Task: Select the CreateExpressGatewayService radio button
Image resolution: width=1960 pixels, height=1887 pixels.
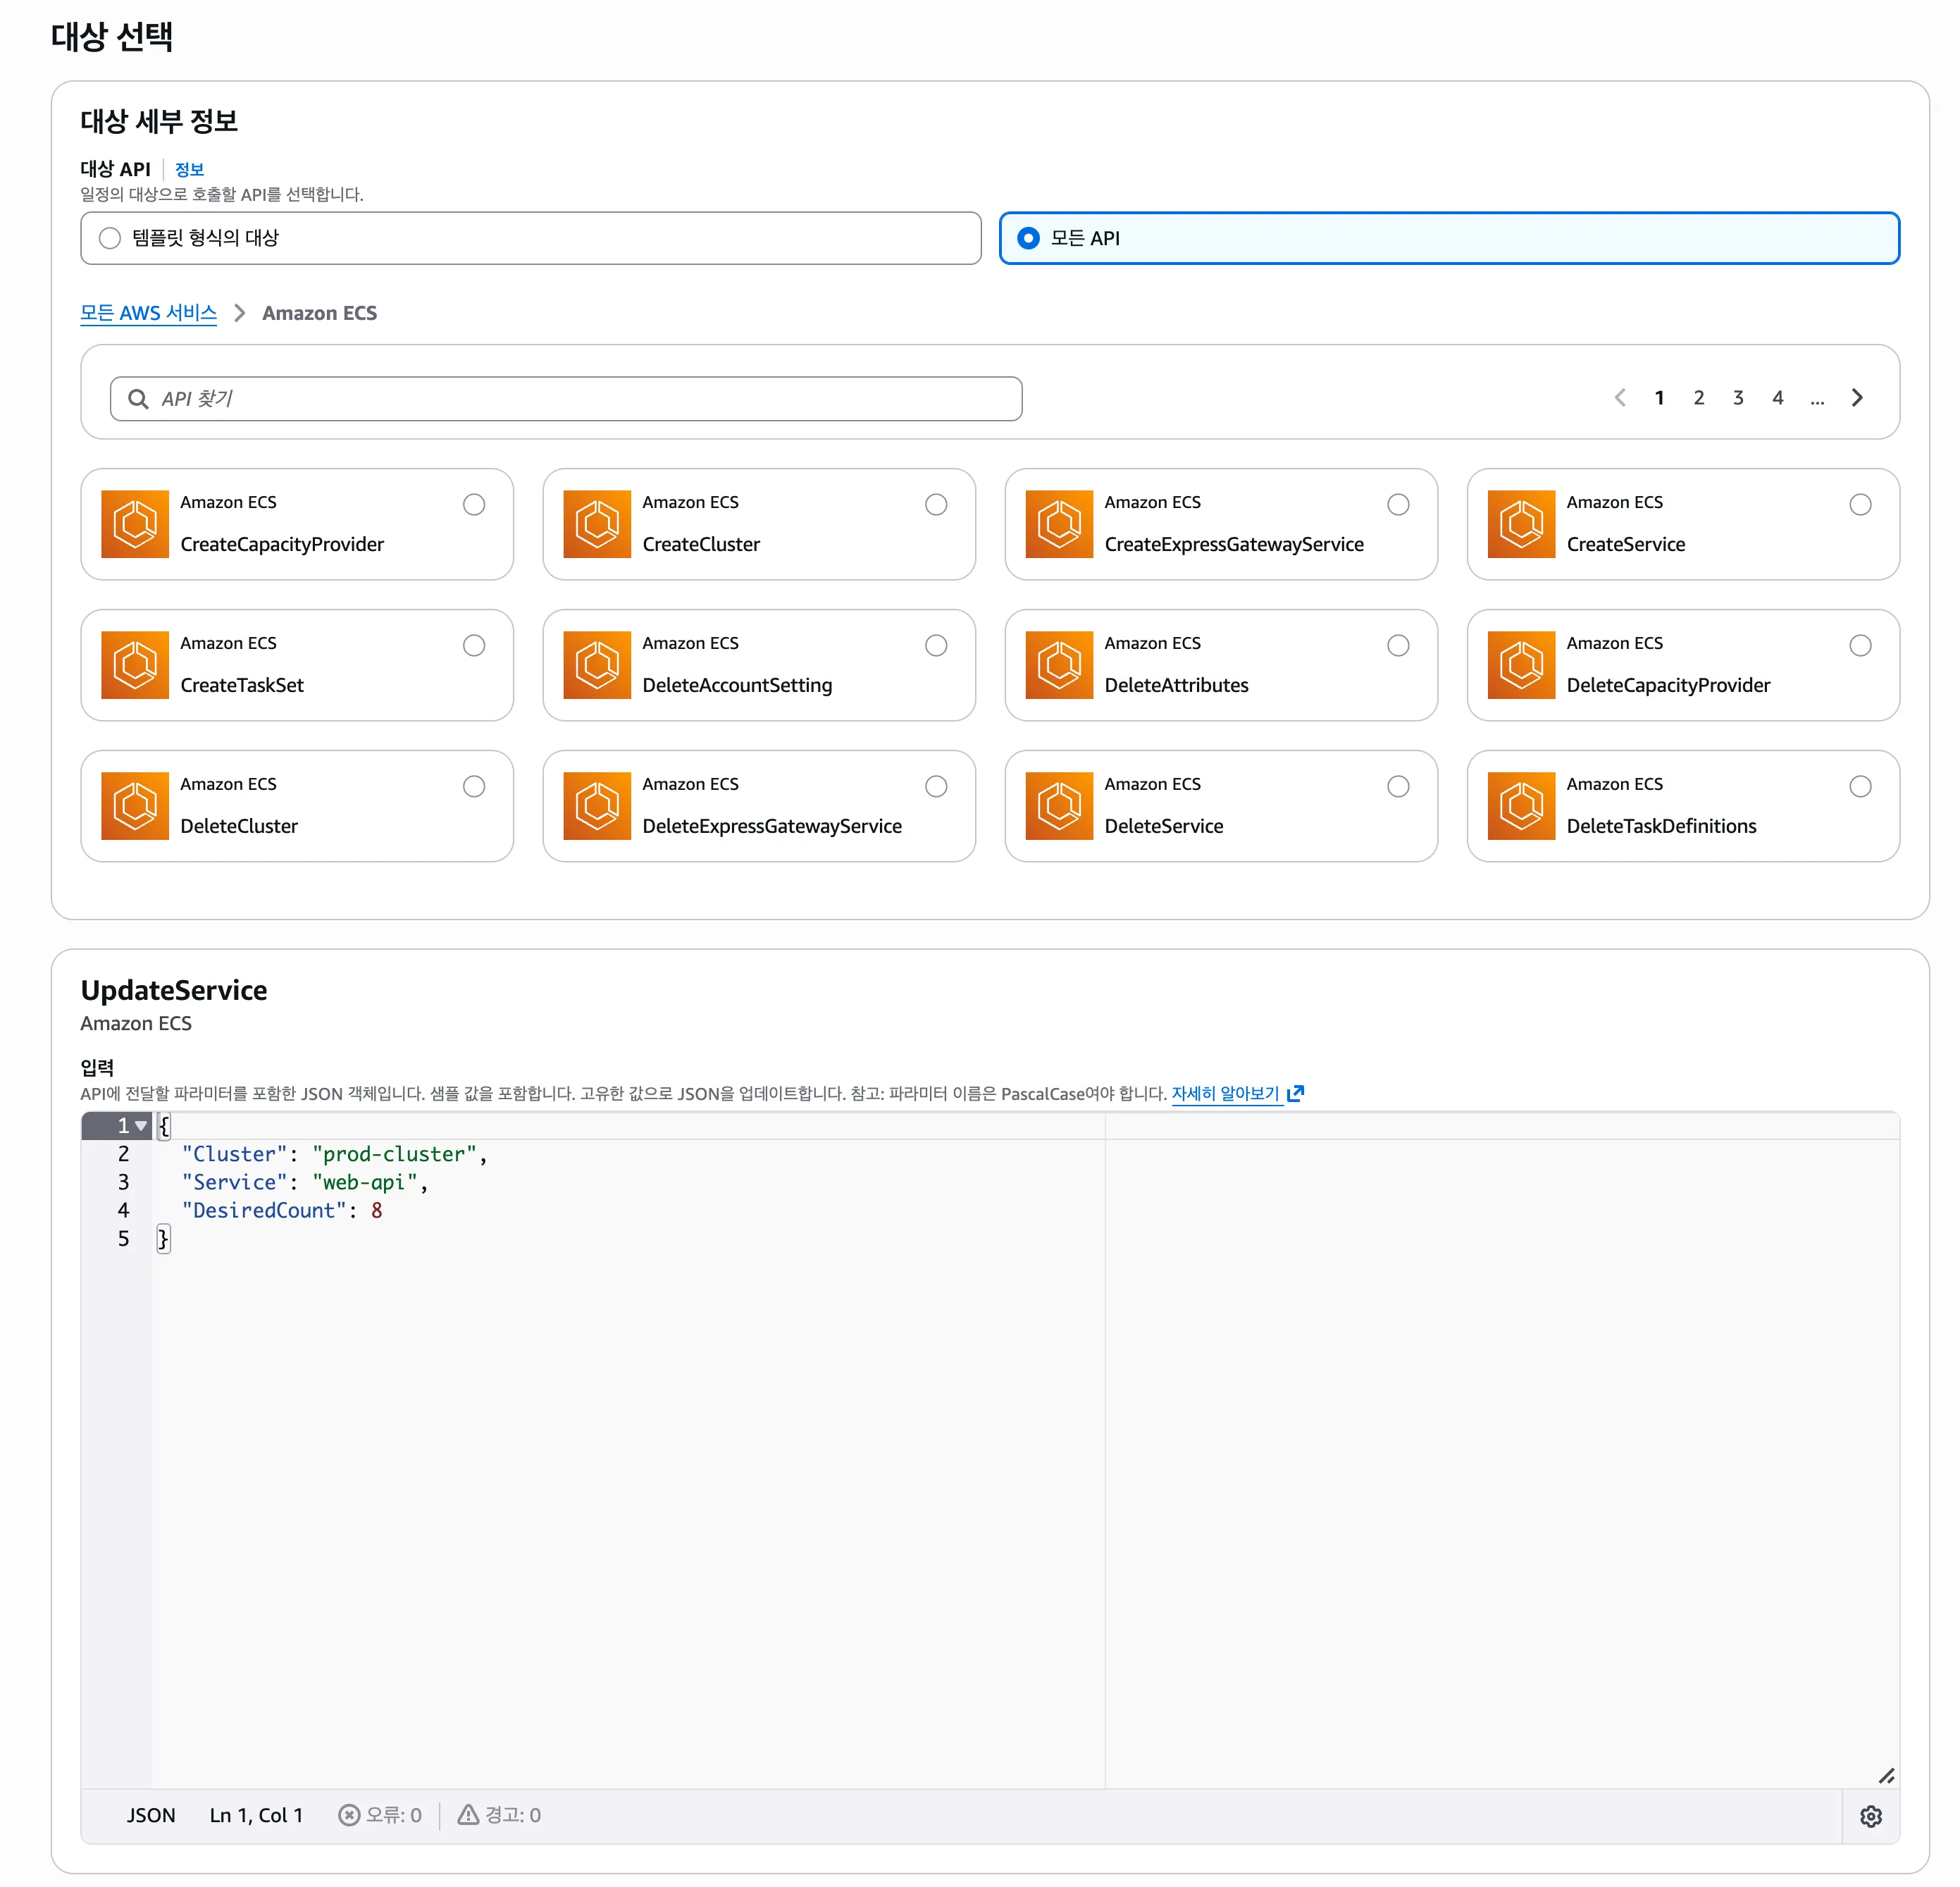Action: [x=1398, y=504]
